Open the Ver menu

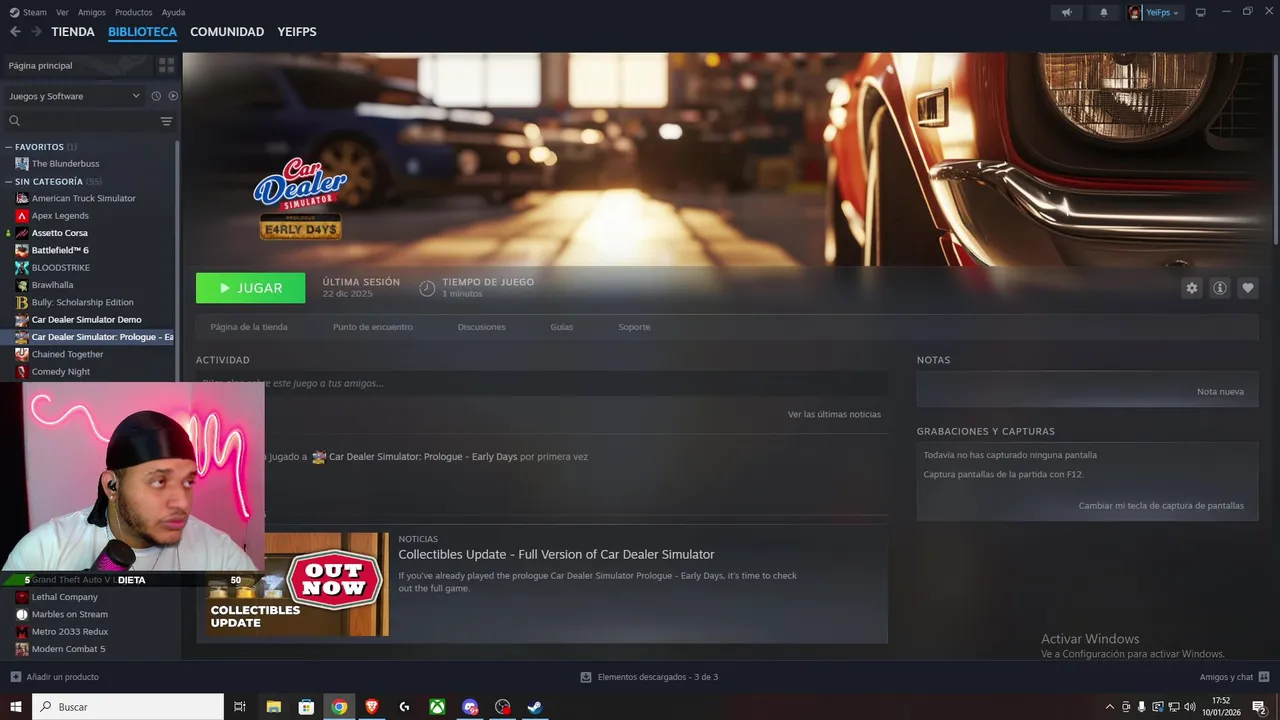coord(63,12)
